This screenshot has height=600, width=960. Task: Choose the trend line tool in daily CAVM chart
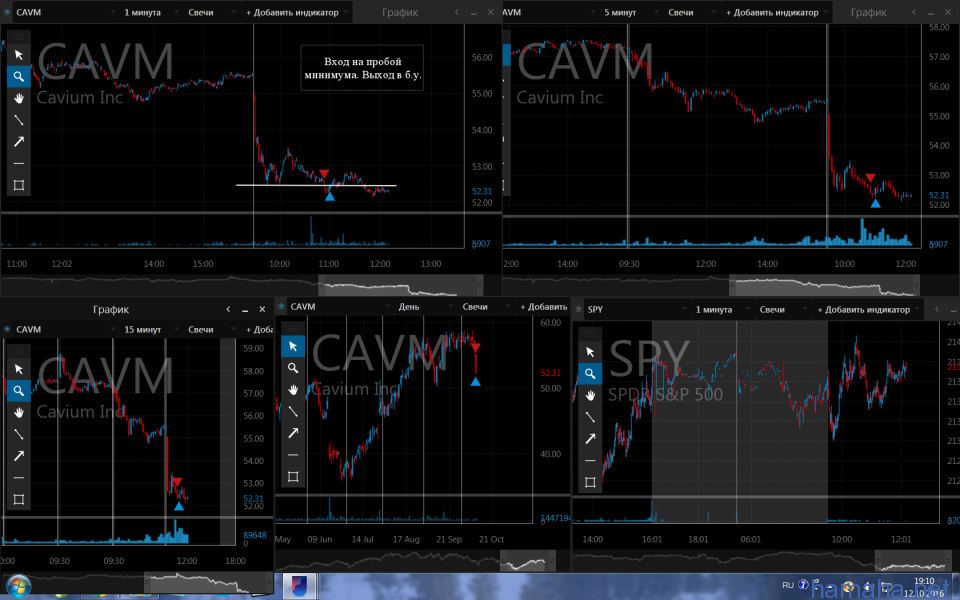[293, 411]
